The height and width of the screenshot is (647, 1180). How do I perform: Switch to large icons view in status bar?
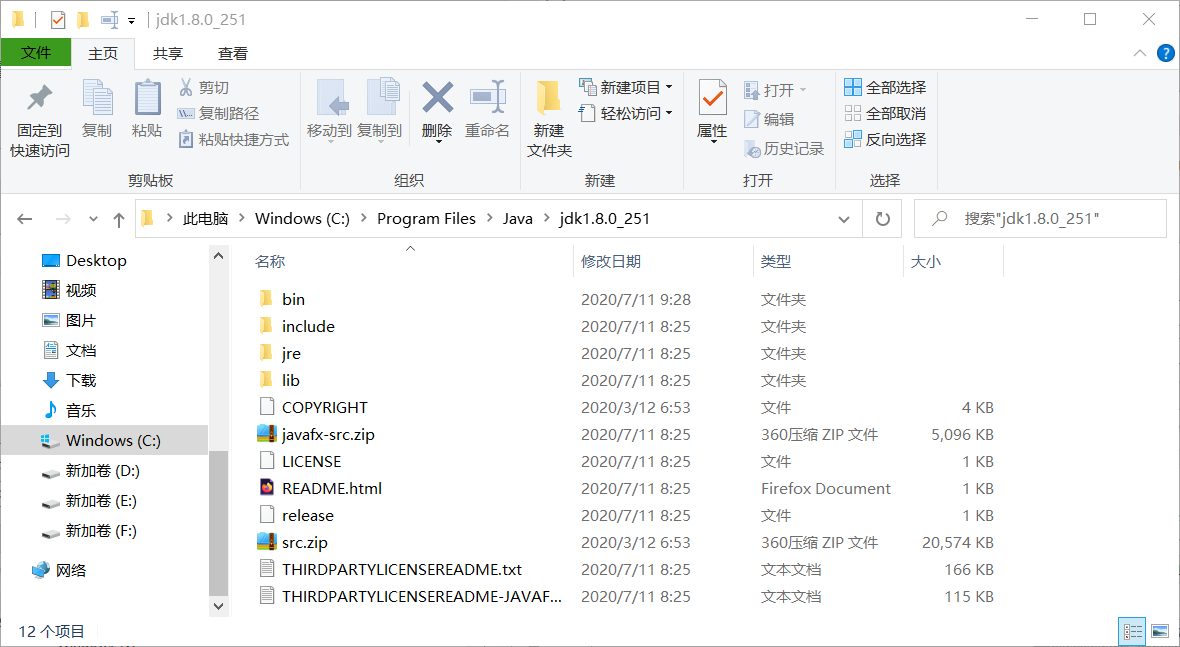pyautogui.click(x=1162, y=631)
